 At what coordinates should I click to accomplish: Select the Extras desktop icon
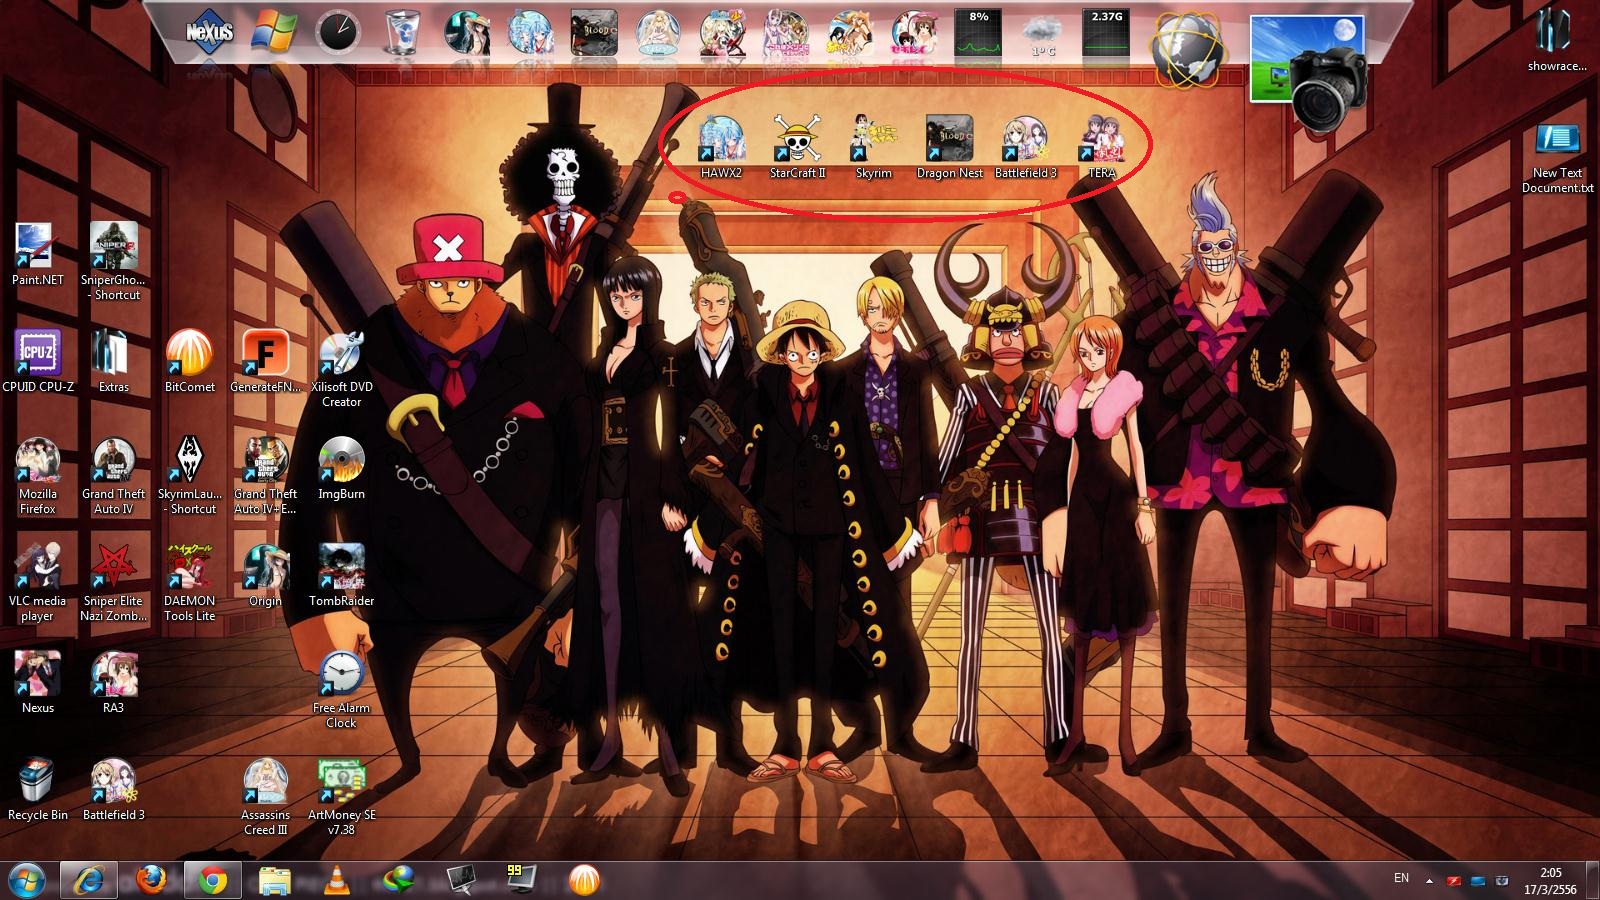click(x=114, y=361)
